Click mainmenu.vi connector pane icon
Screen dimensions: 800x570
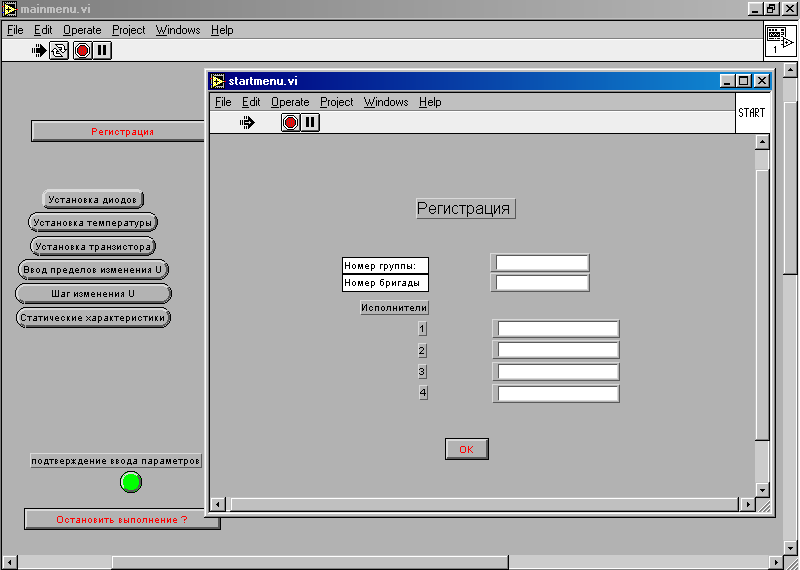(780, 40)
